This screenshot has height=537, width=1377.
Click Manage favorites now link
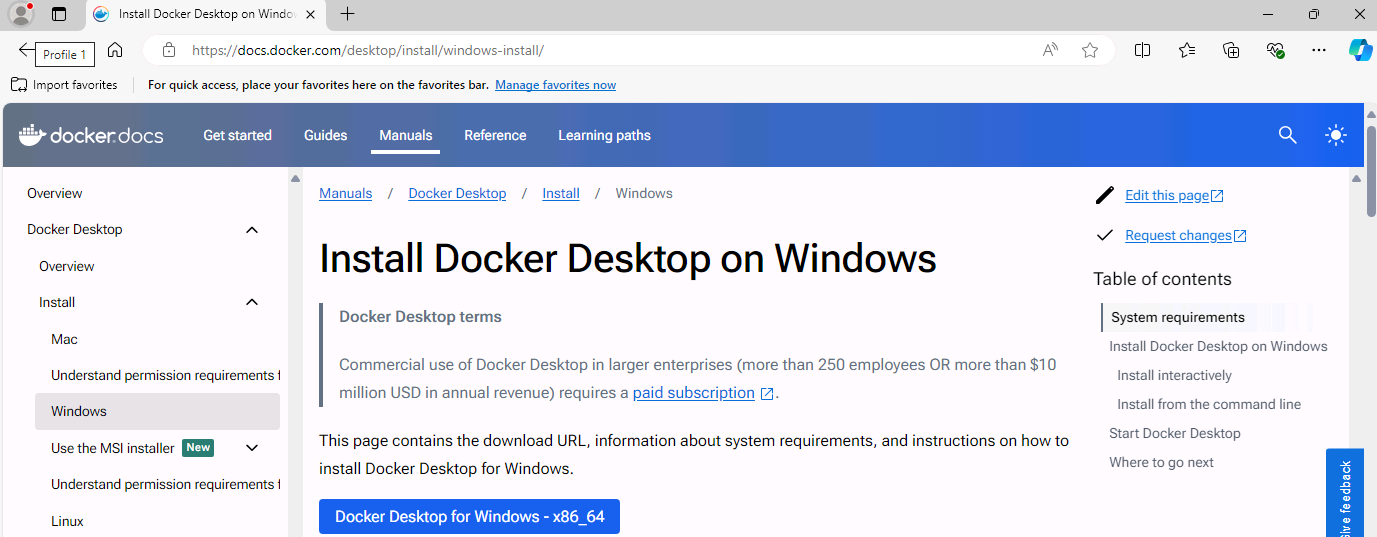pos(555,85)
